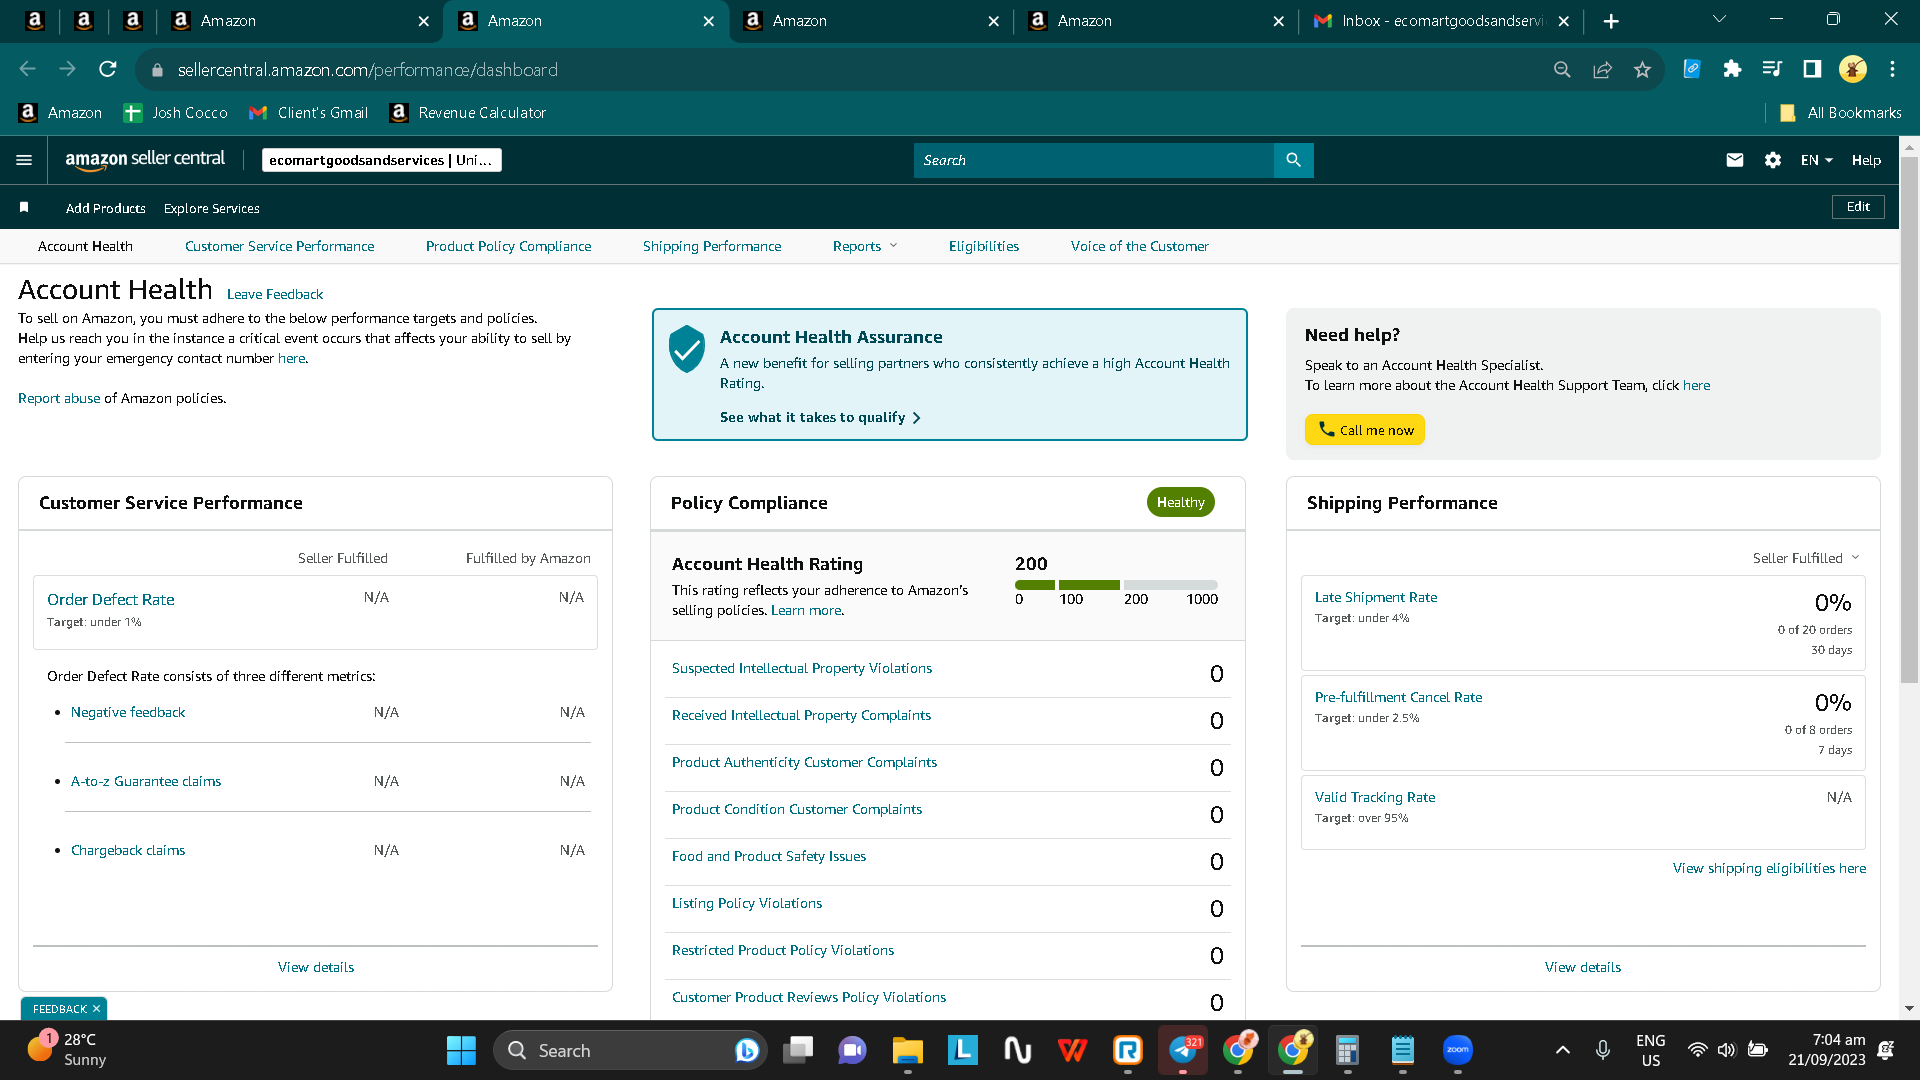Viewport: 1920px width, 1080px height.
Task: Click the Edit button in the navigation bar
Action: tap(1858, 207)
